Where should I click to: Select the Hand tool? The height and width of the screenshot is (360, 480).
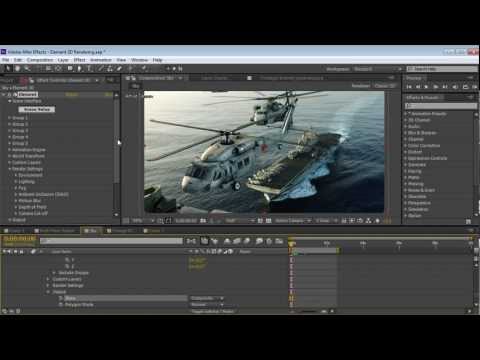[17, 68]
